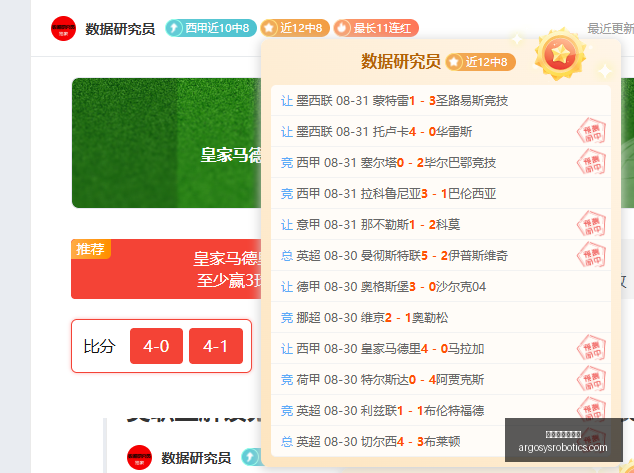Select the 特尔斯达 0-4 阿贾克斯 row

tap(441, 380)
